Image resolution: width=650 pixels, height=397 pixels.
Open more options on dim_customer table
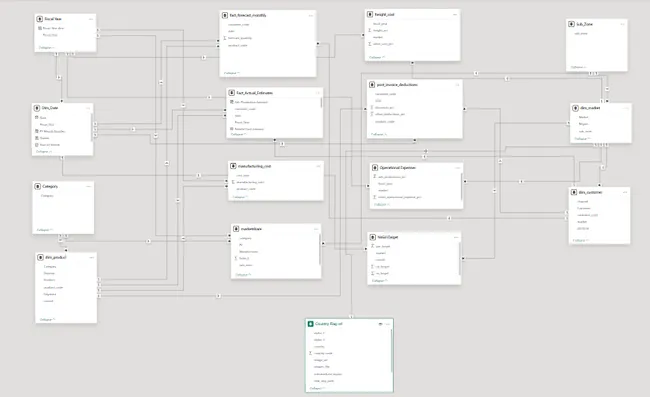pyautogui.click(x=625, y=192)
